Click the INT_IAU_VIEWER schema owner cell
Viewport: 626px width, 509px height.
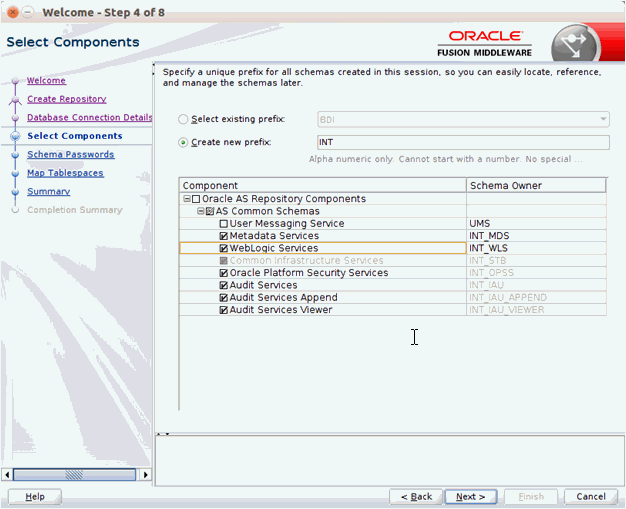(x=536, y=310)
